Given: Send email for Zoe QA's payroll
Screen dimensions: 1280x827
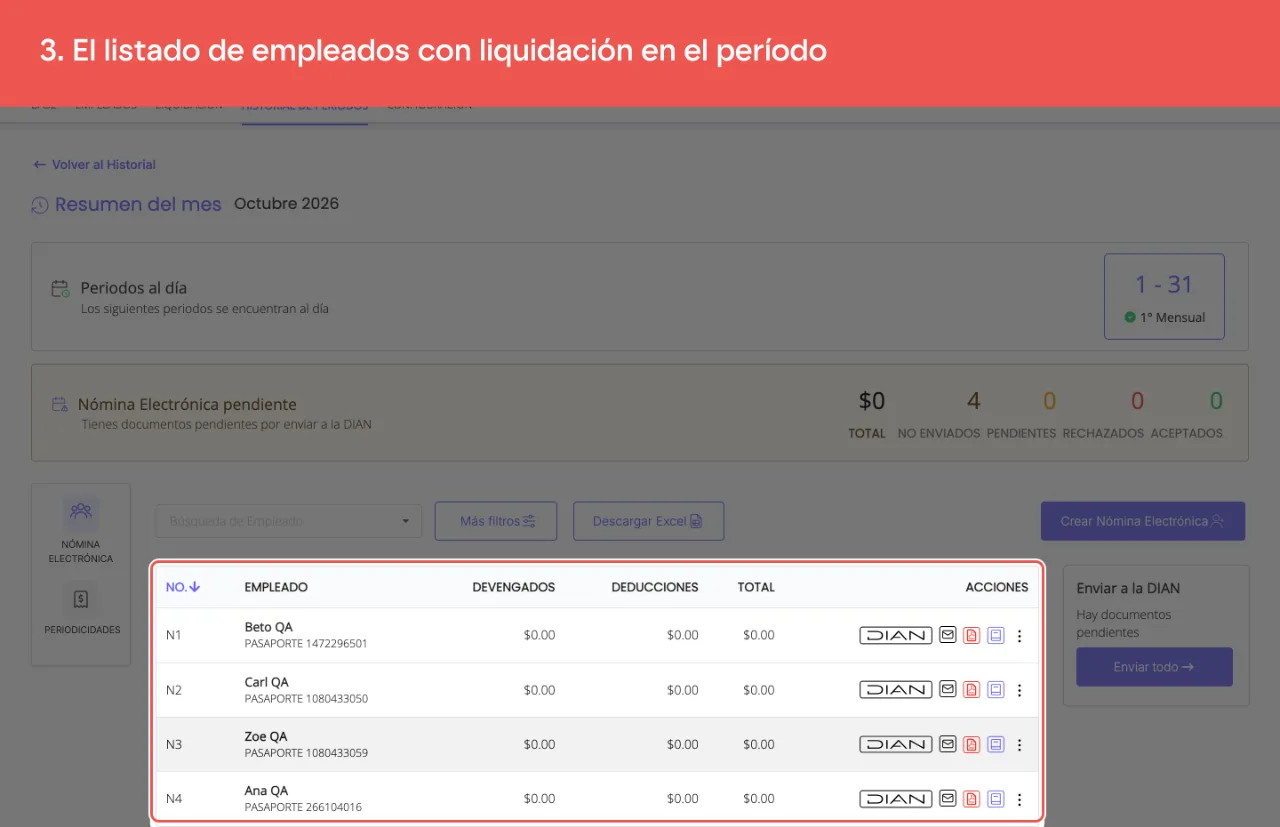Looking at the screenshot, I should pyautogui.click(x=948, y=744).
